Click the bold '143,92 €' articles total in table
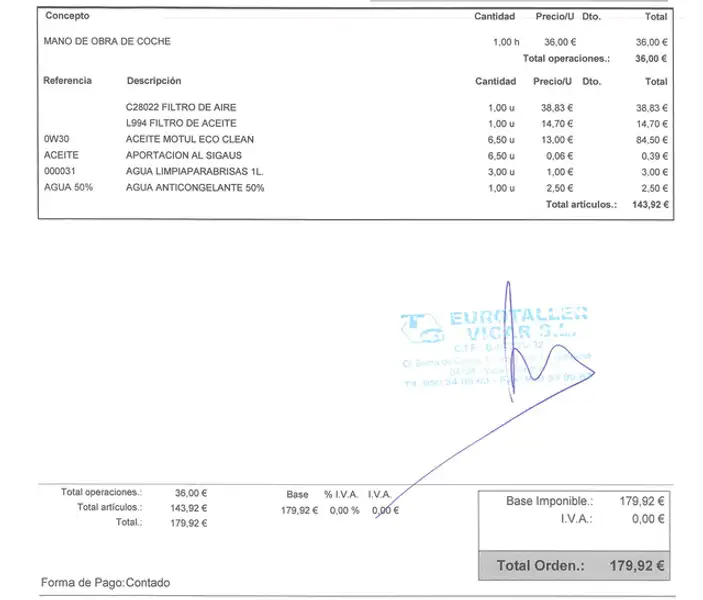This screenshot has width=703, height=600. pyautogui.click(x=650, y=204)
